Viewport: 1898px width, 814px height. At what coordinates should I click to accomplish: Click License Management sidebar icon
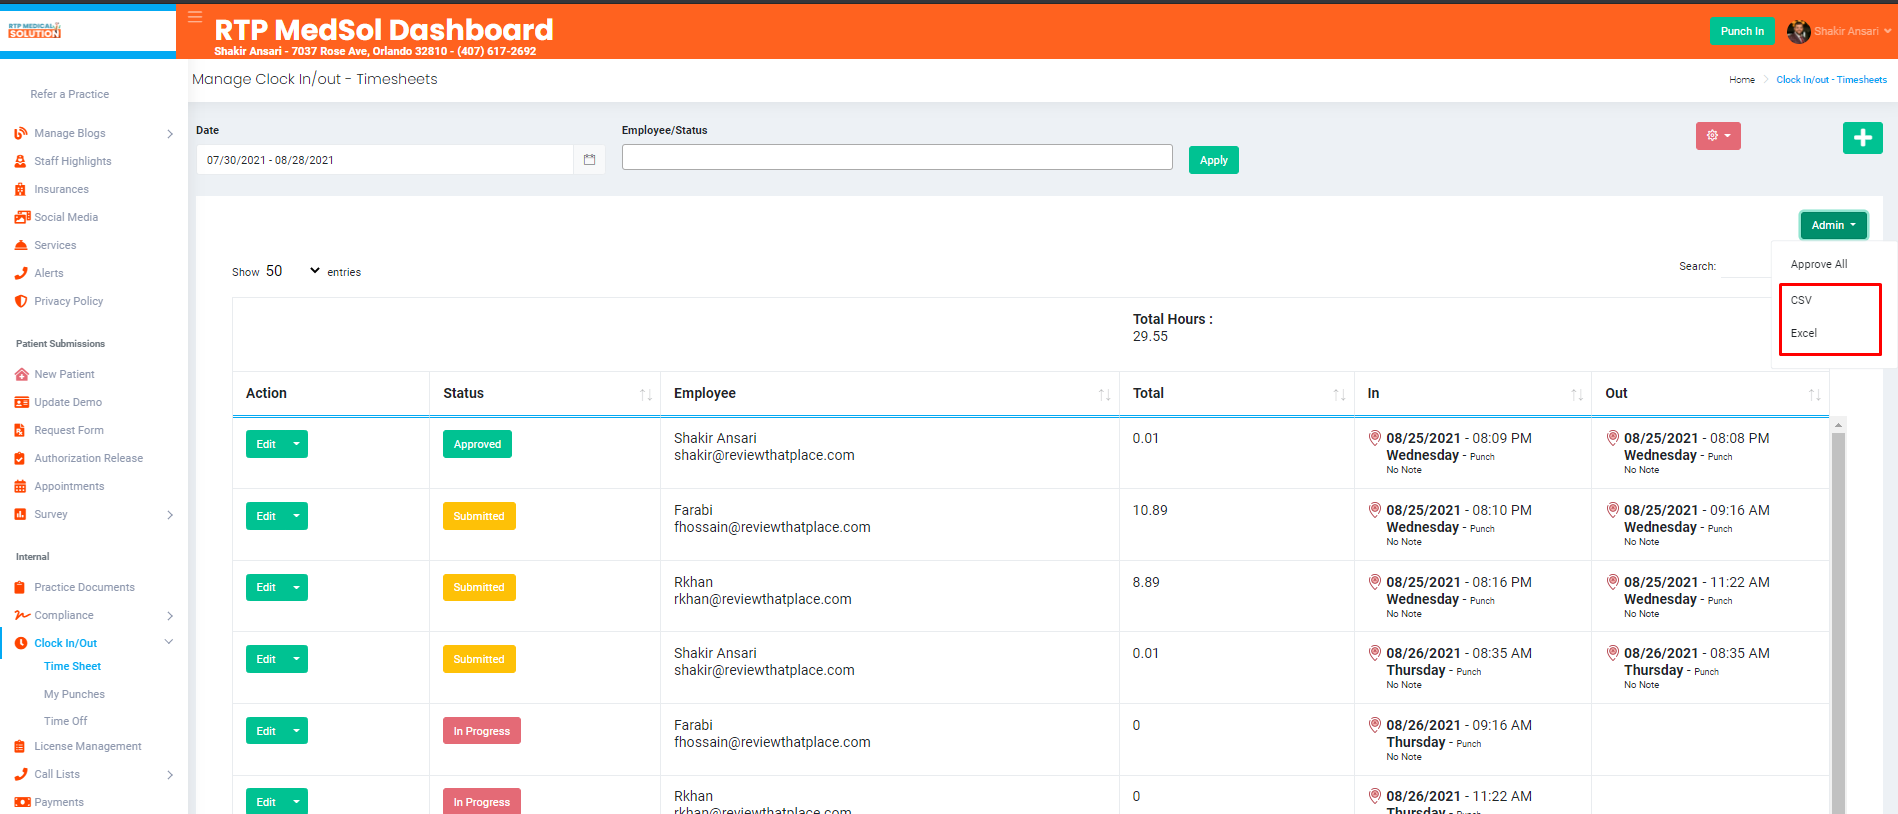pos(21,746)
